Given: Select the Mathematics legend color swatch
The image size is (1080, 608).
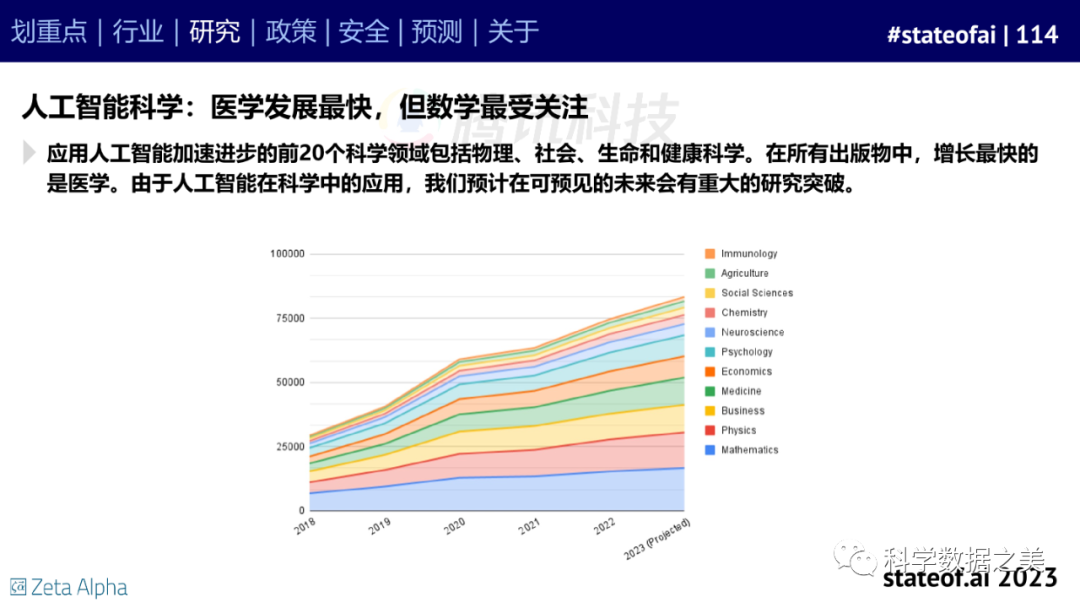Looking at the screenshot, I should 709,450.
